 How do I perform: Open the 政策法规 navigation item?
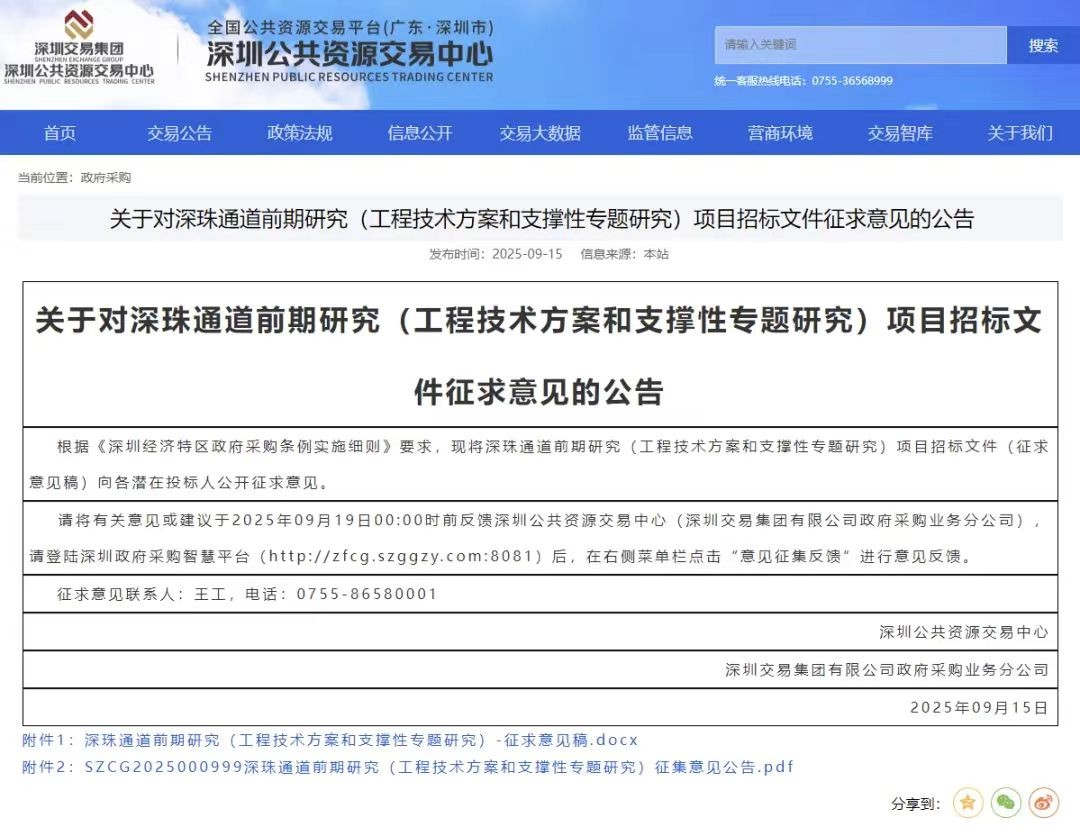point(300,133)
